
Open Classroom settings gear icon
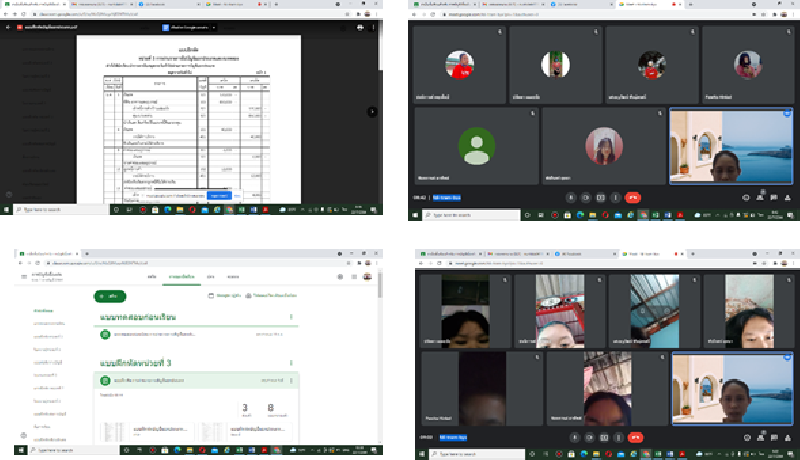coord(340,276)
